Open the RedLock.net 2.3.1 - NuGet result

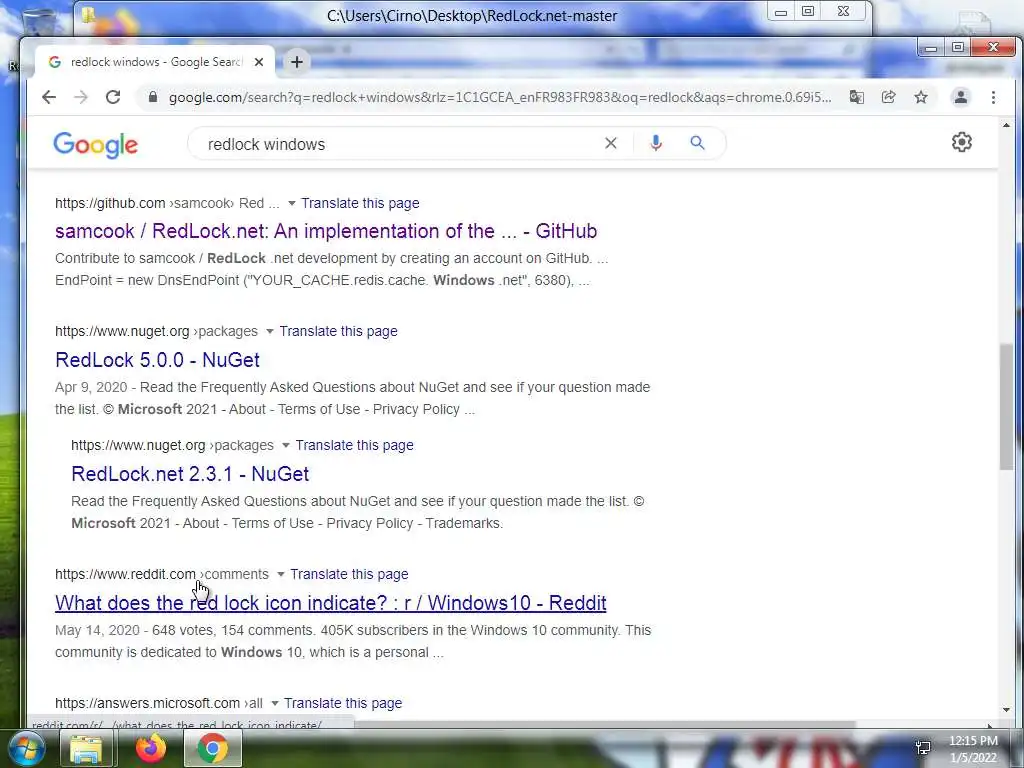(x=190, y=474)
